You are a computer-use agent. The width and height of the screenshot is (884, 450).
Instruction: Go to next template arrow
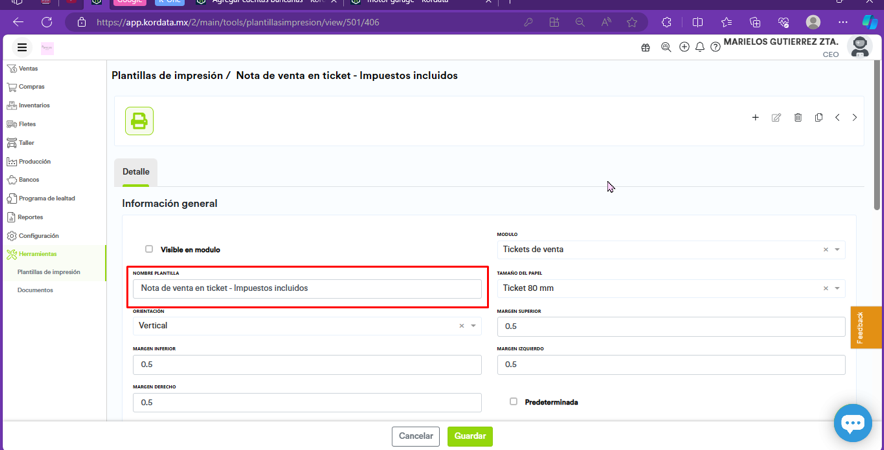[x=855, y=118]
